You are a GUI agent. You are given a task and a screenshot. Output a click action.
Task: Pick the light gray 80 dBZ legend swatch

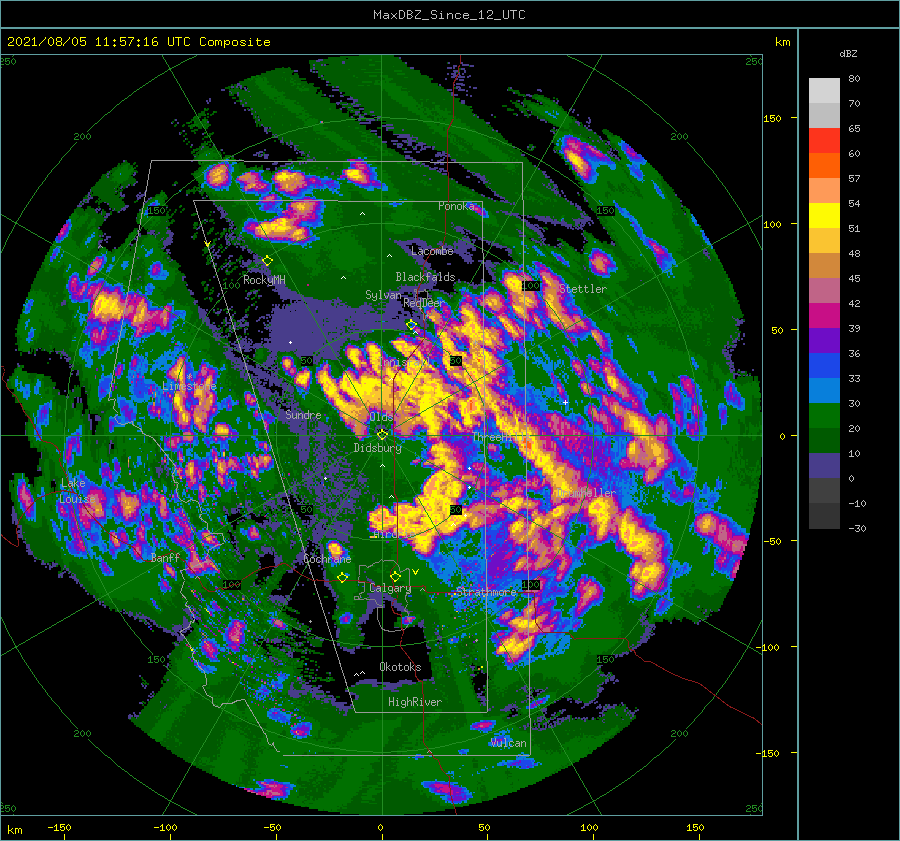click(x=824, y=90)
